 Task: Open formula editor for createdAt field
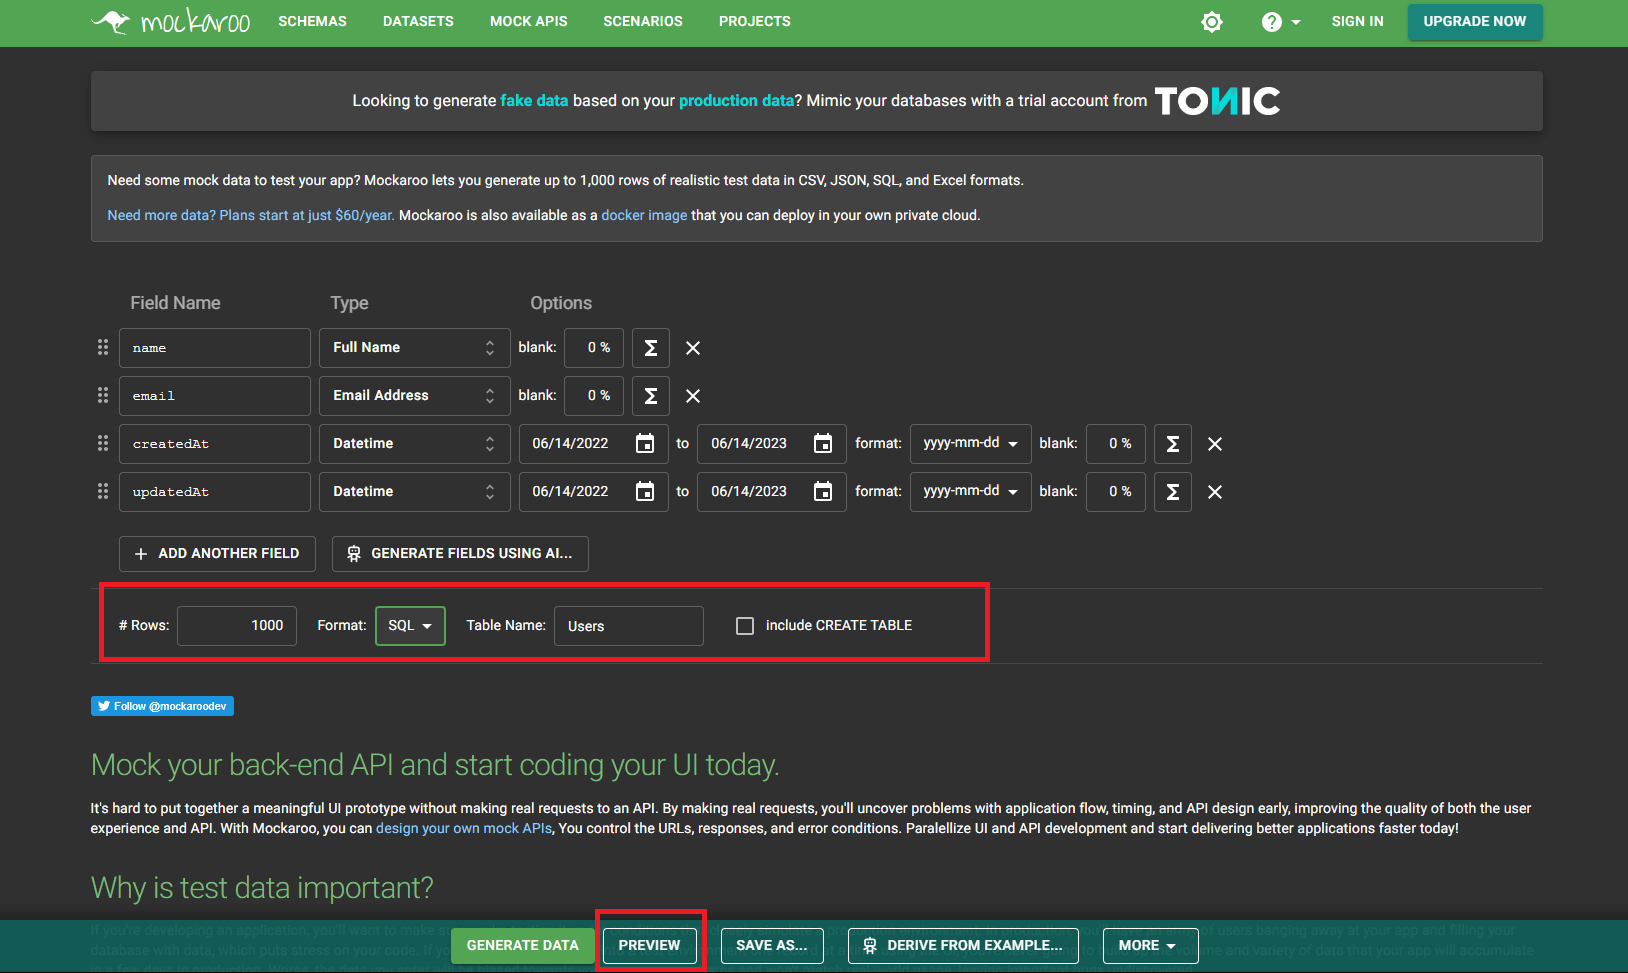[x=1173, y=444]
